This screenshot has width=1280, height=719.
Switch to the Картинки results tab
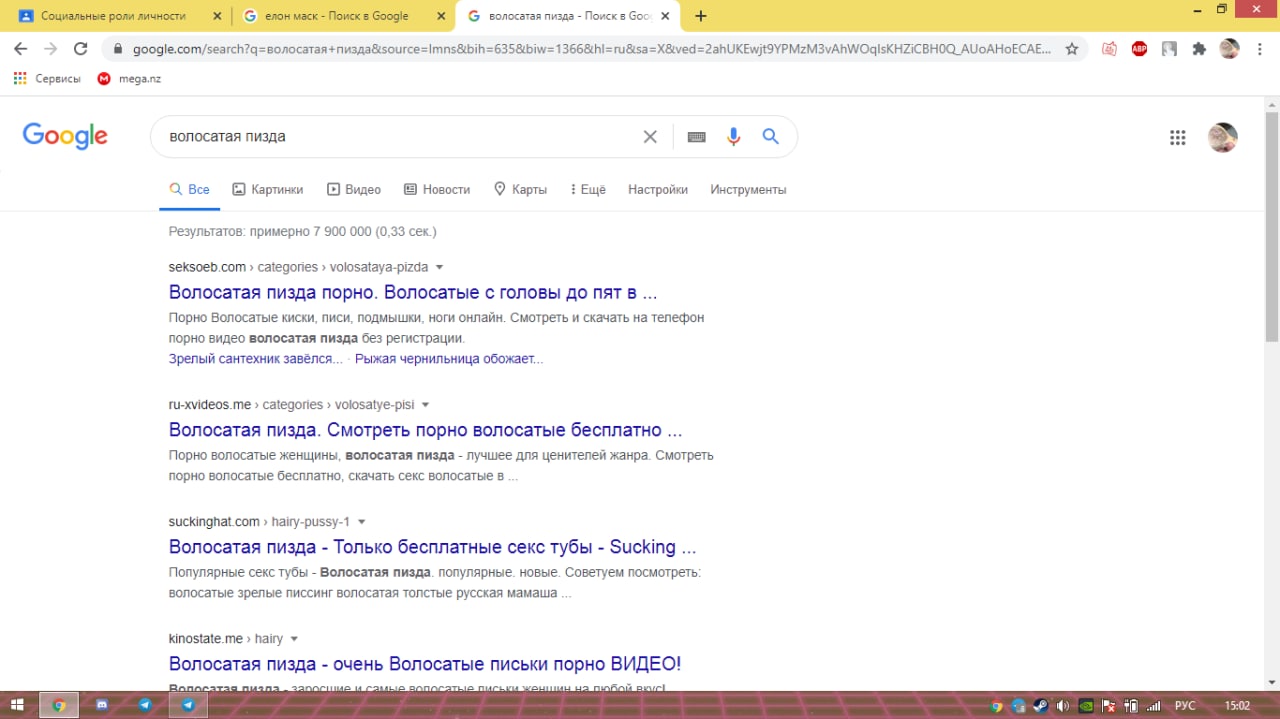click(267, 189)
